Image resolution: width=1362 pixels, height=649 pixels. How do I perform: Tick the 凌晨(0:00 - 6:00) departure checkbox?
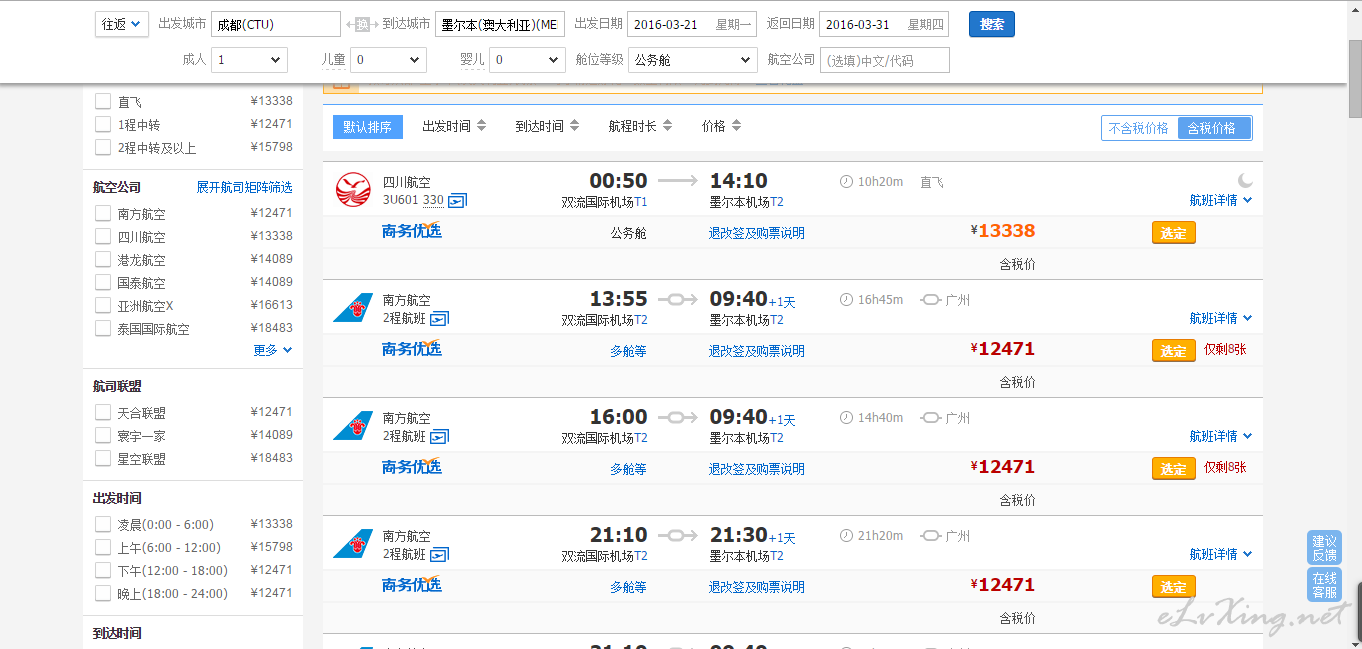[x=103, y=524]
